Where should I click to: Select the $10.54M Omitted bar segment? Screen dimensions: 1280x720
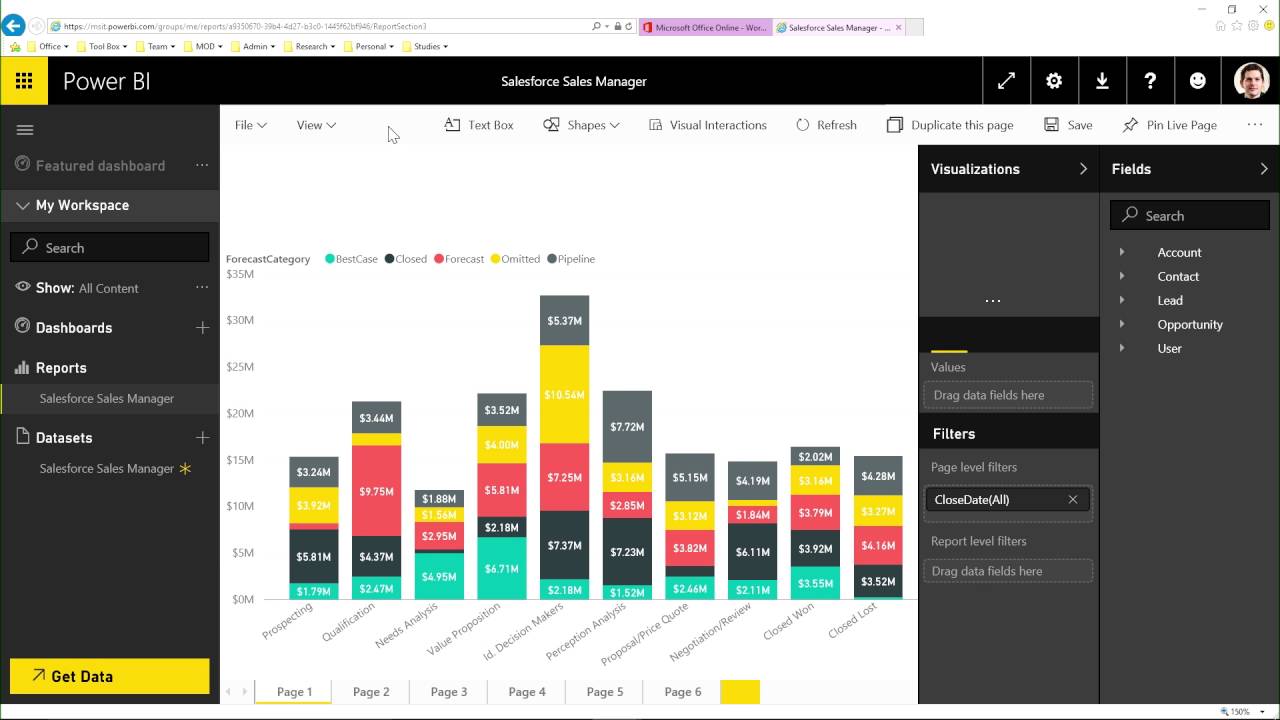click(564, 394)
